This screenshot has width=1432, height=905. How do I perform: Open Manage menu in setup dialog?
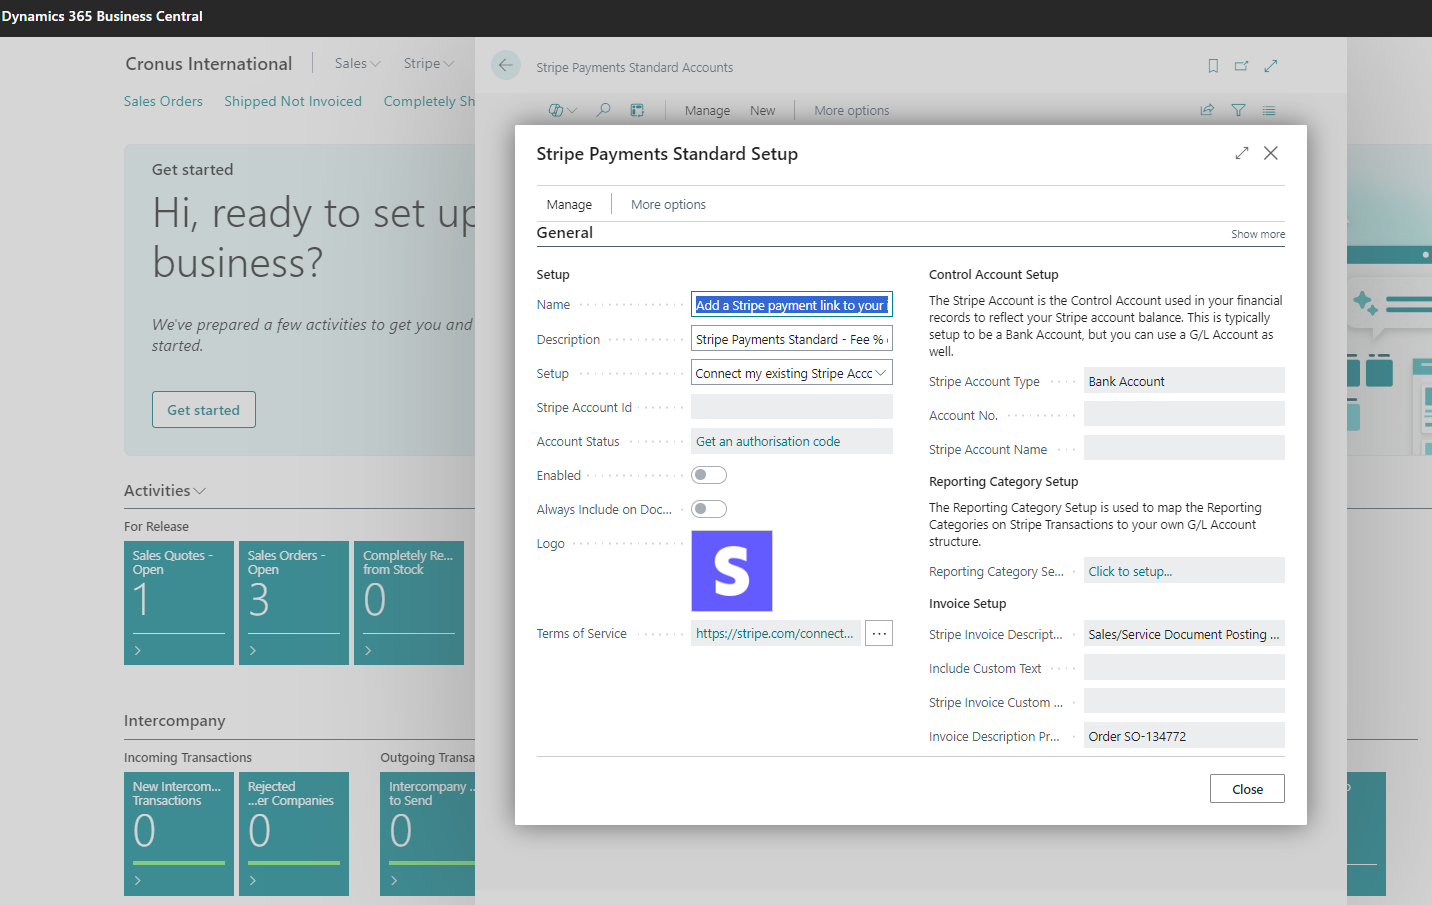(569, 204)
